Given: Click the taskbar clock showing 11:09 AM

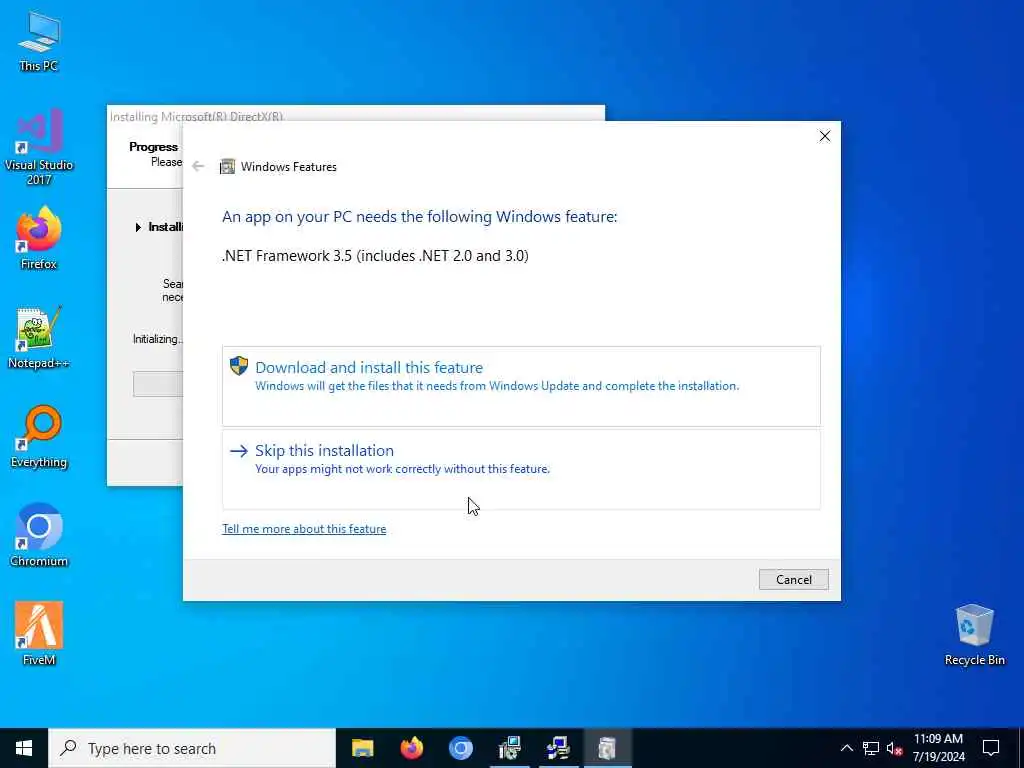Looking at the screenshot, I should (938, 748).
